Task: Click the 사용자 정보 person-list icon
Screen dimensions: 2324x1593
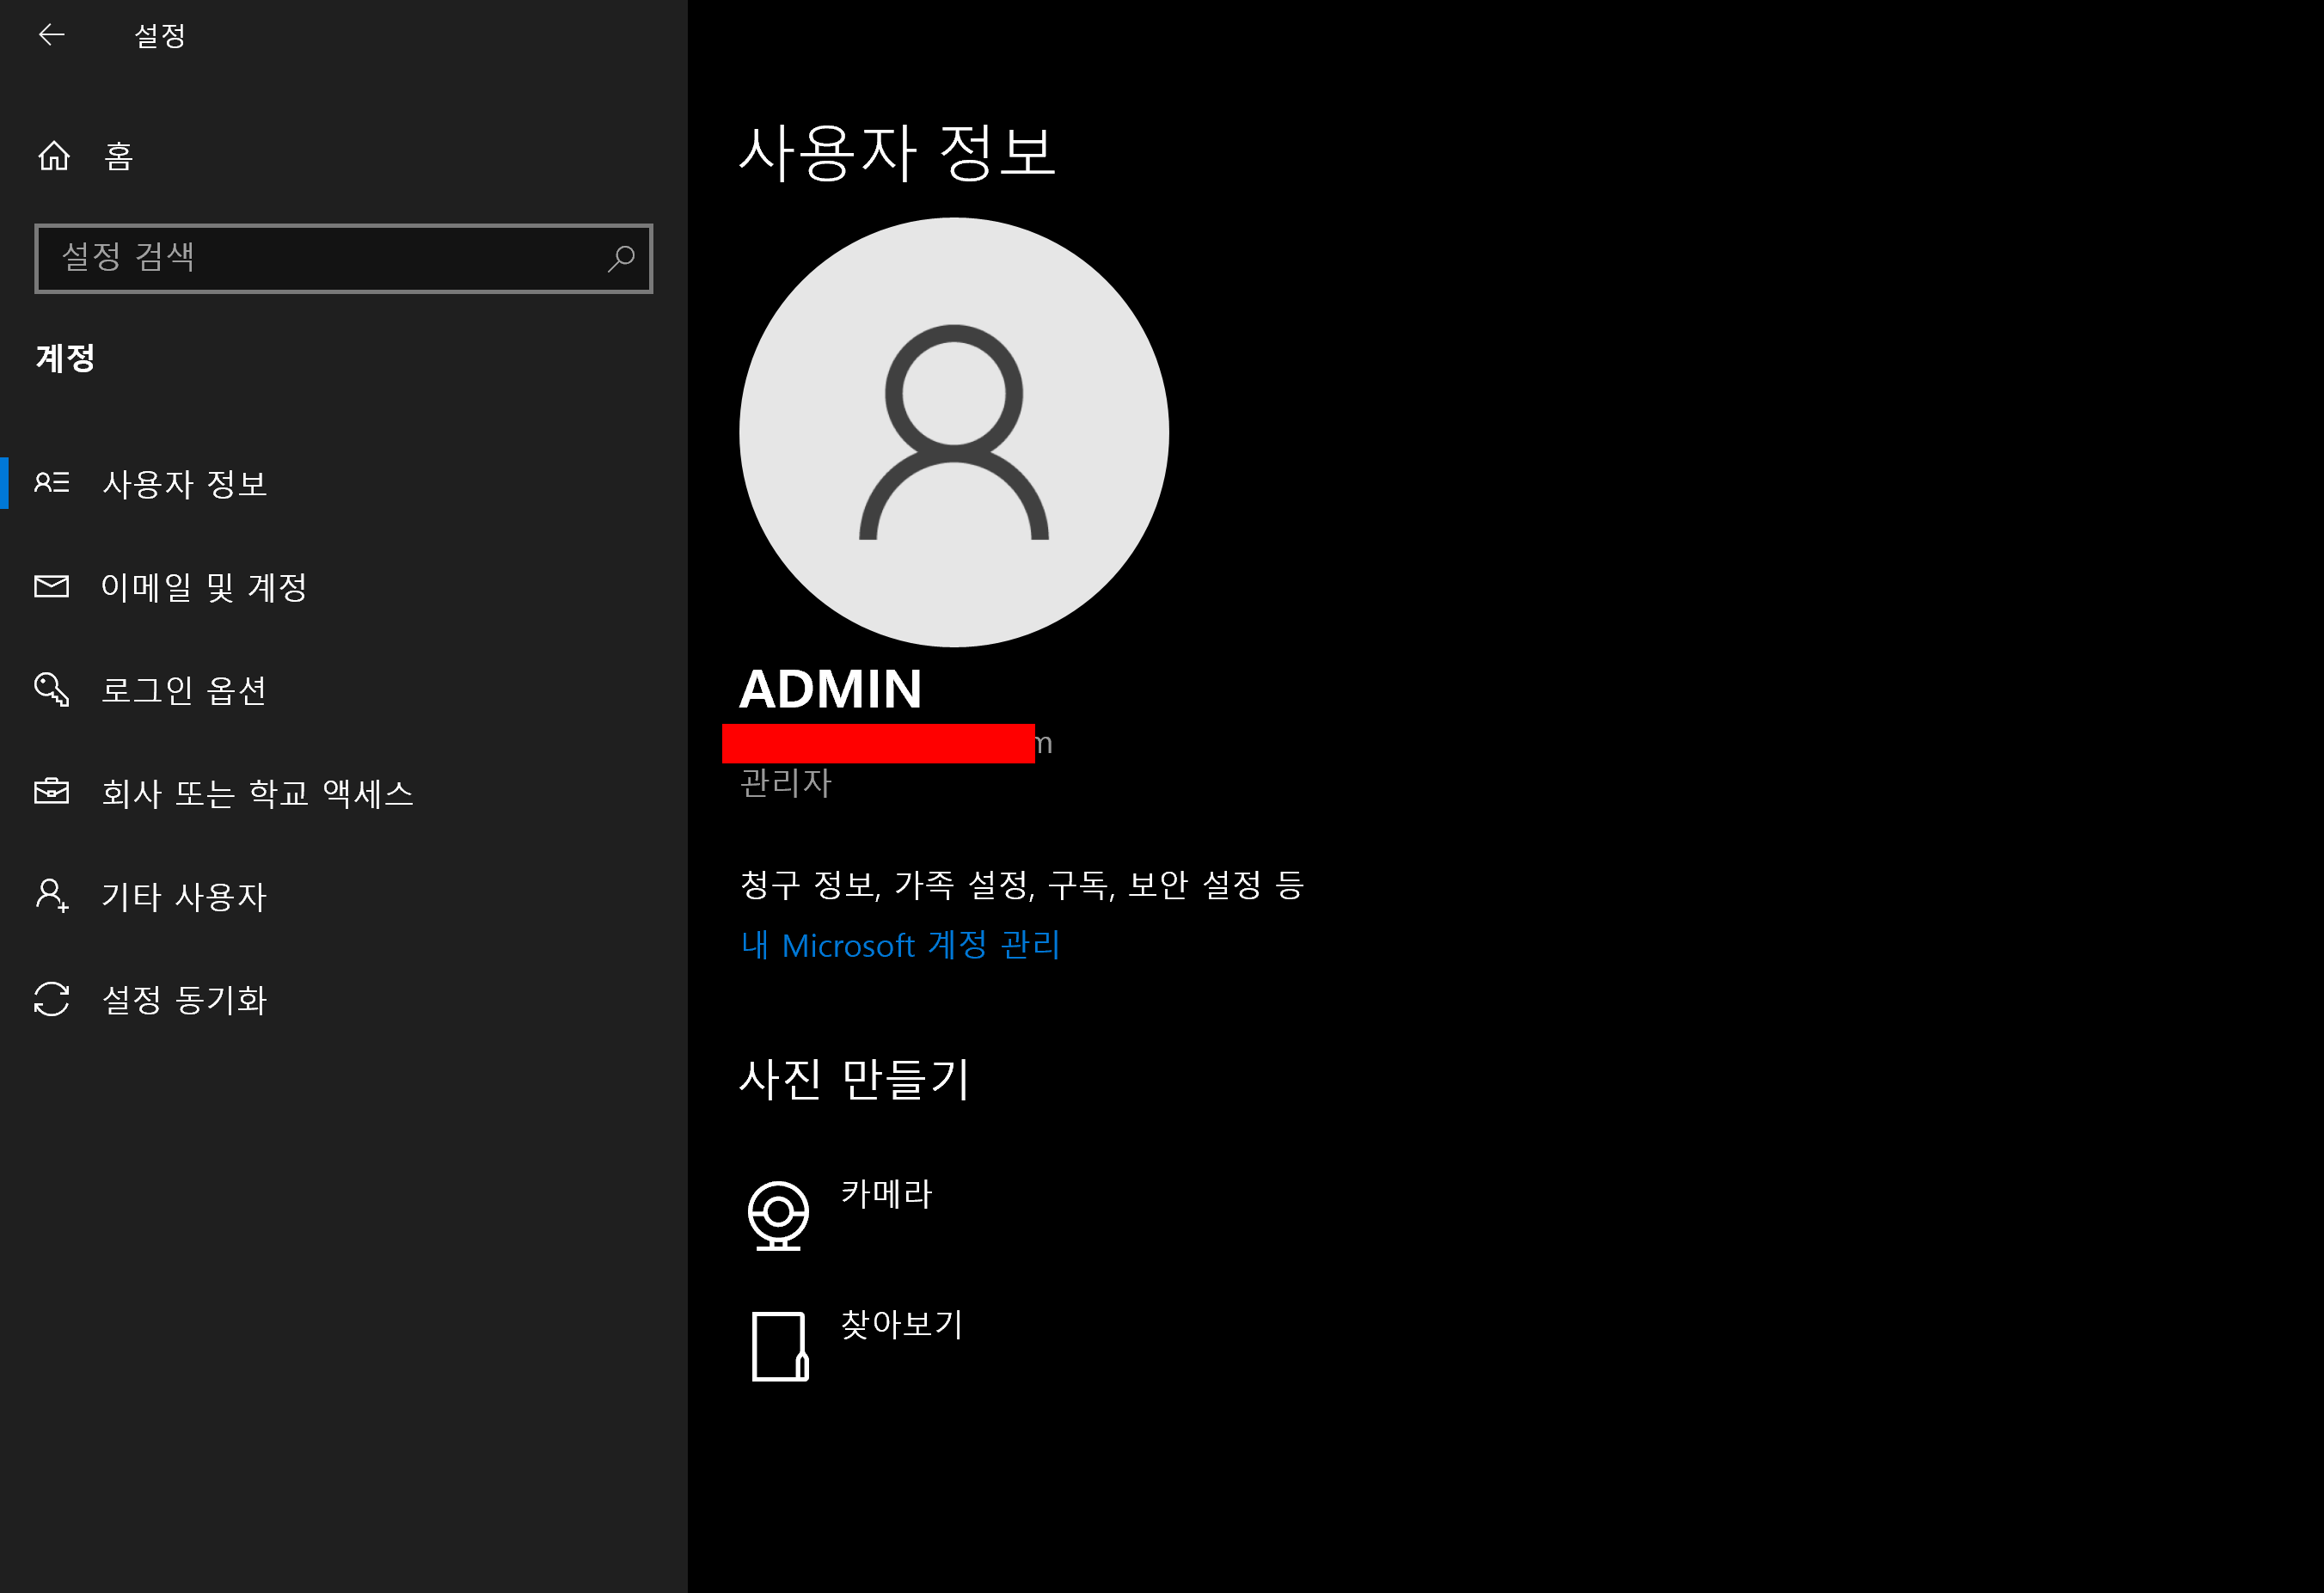Action: tap(52, 483)
